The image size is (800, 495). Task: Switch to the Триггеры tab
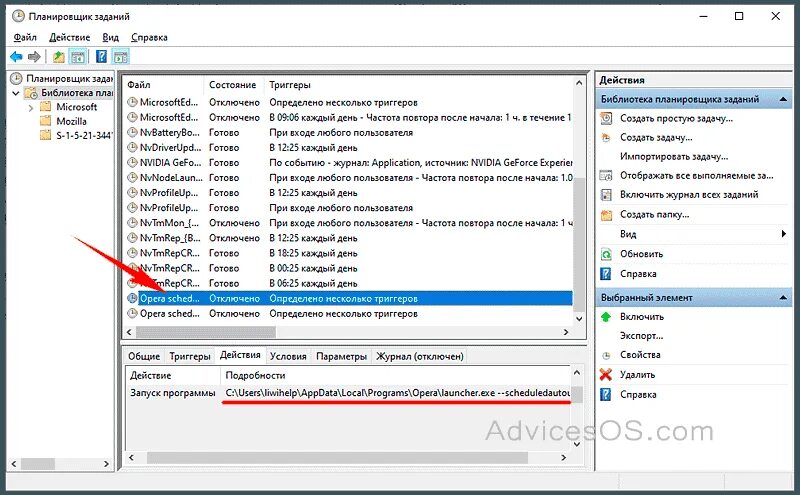tap(190, 356)
